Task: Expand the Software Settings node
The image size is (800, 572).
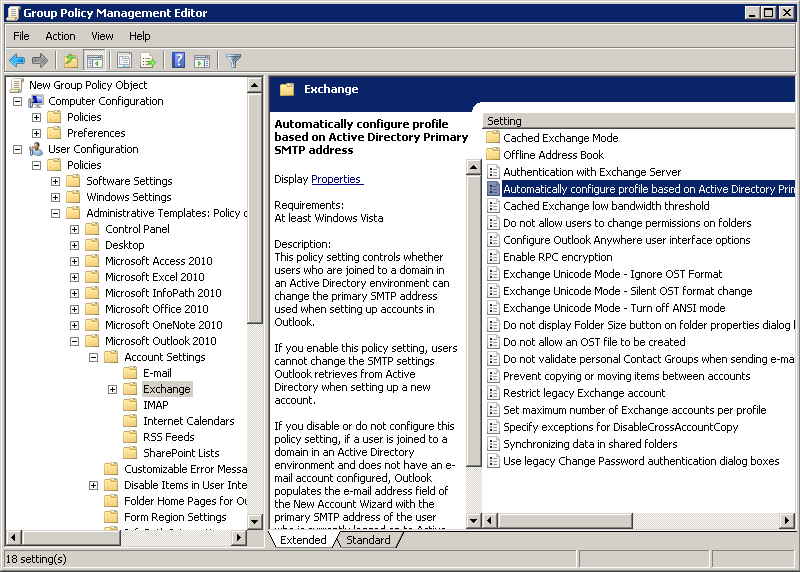Action: tap(55, 181)
